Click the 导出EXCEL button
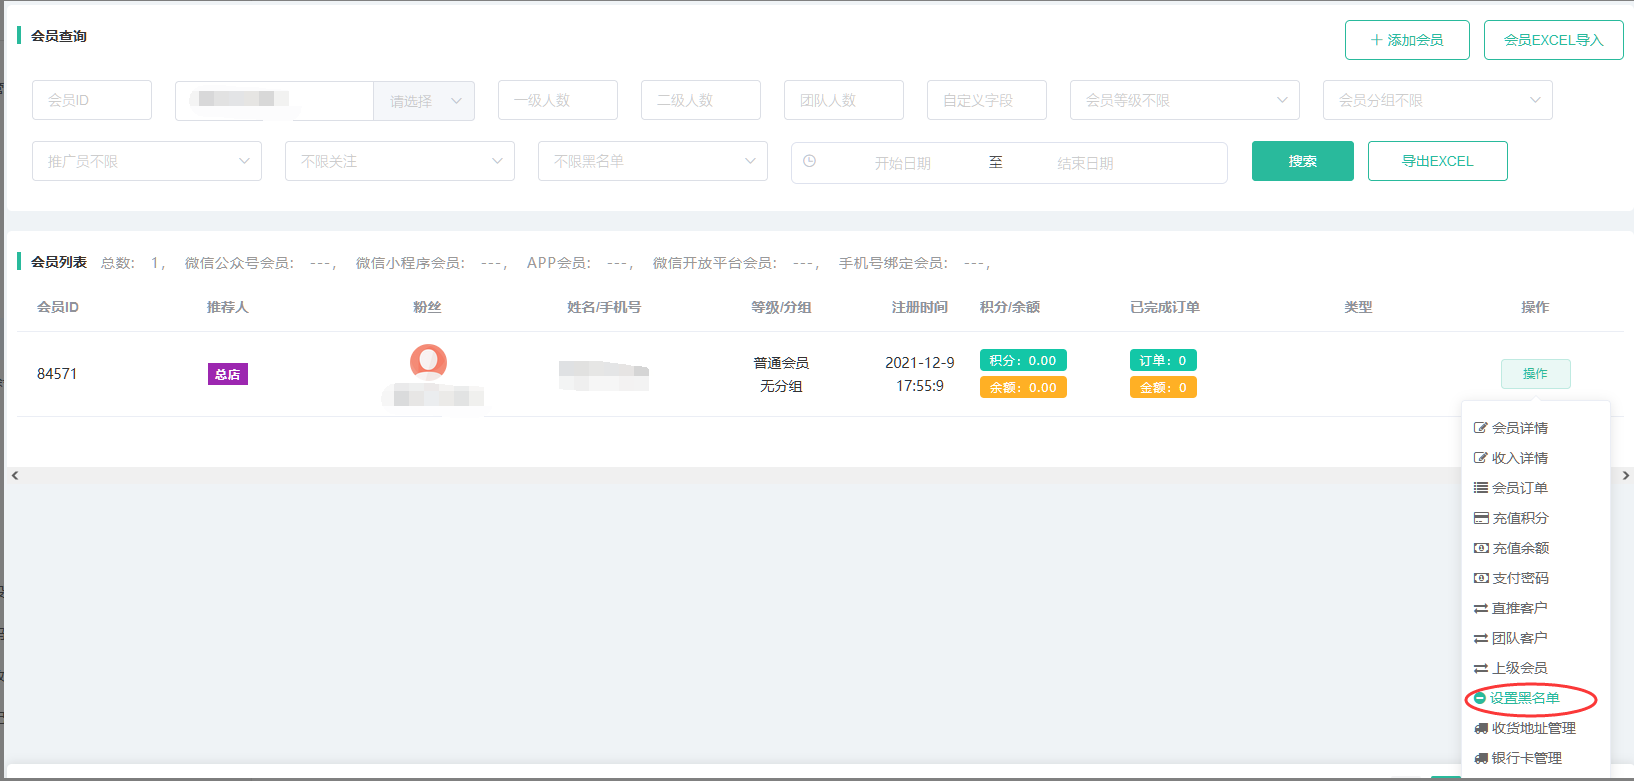1634x781 pixels. pos(1437,161)
